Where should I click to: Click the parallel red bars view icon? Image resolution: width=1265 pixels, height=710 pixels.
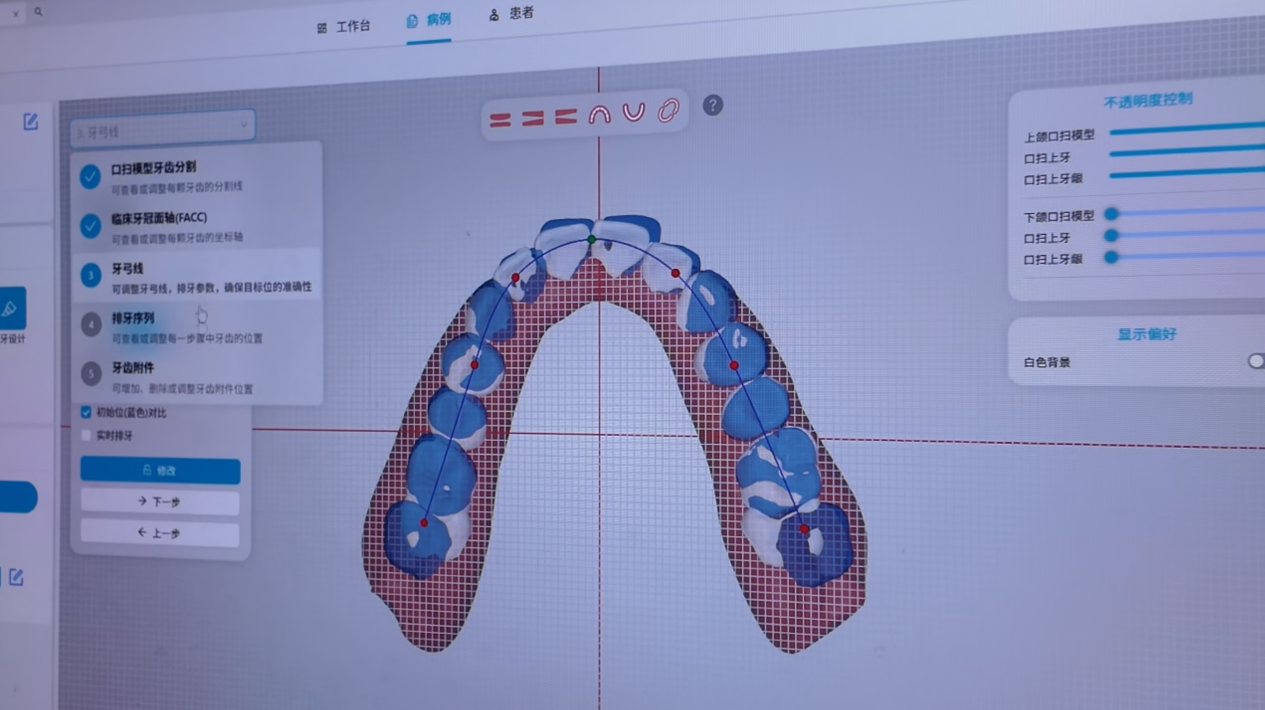tap(500, 120)
